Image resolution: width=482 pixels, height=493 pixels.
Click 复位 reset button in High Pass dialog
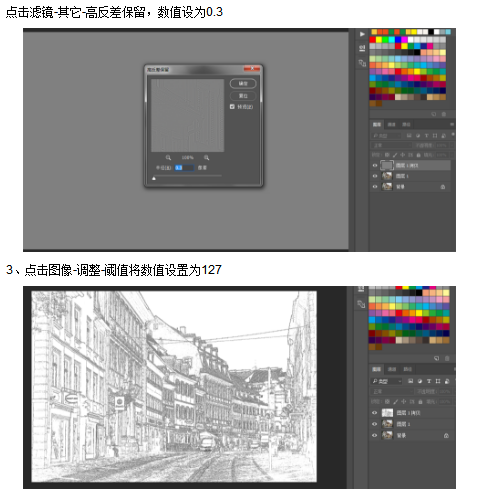[x=243, y=96]
